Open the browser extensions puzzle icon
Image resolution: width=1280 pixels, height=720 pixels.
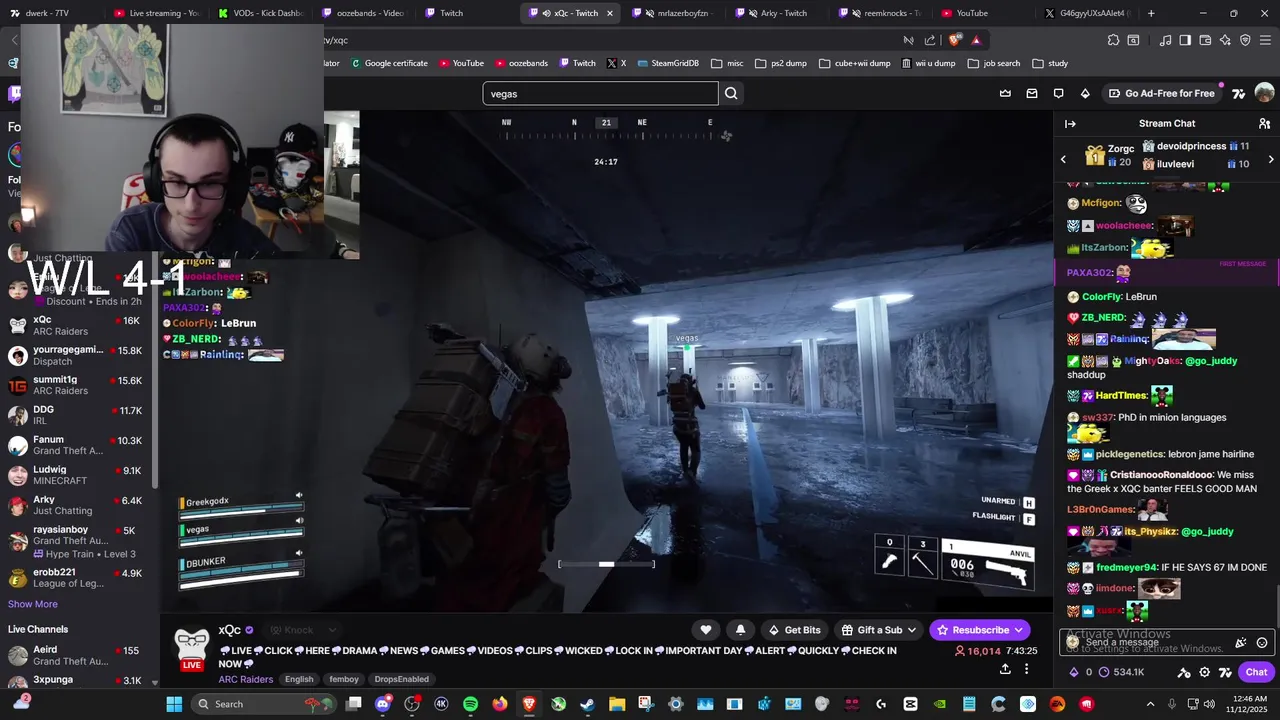point(1113,40)
